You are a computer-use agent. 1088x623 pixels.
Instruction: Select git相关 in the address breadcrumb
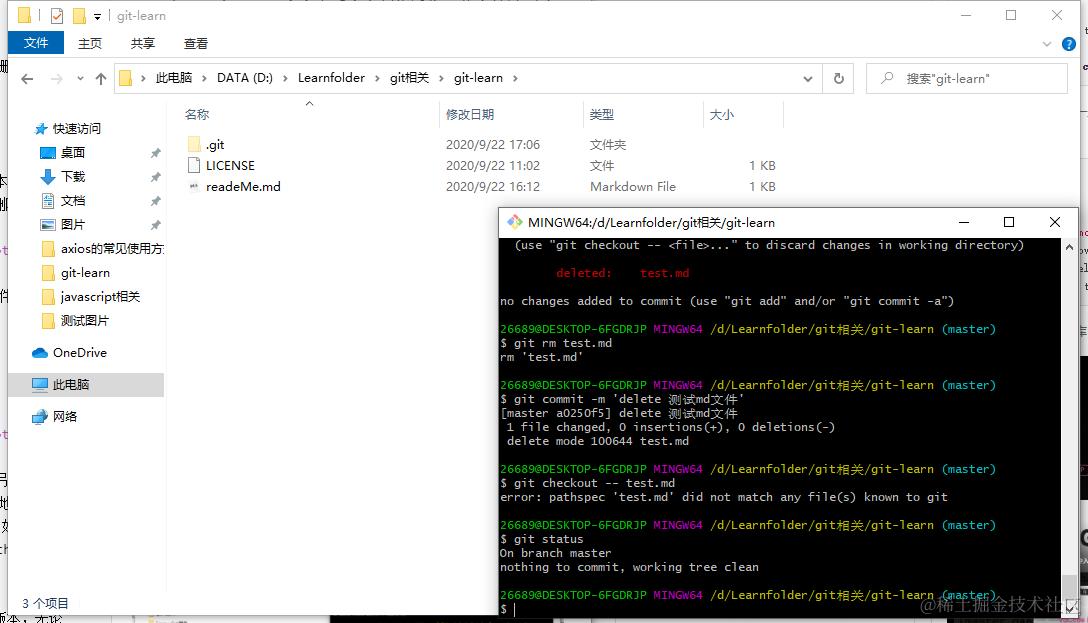tap(409, 78)
